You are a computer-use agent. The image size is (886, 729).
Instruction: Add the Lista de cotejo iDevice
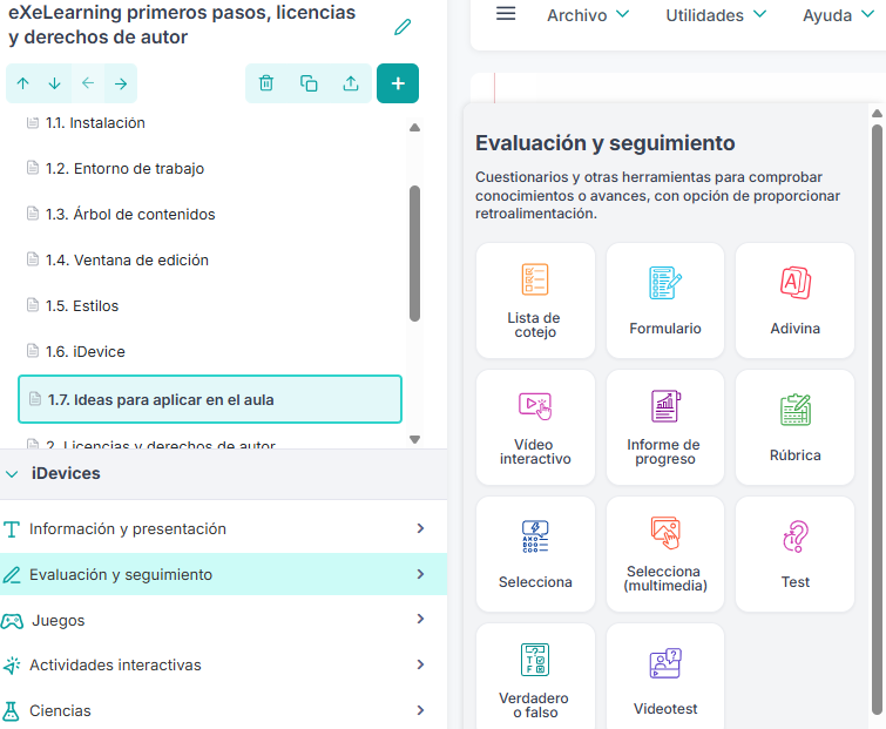click(535, 300)
